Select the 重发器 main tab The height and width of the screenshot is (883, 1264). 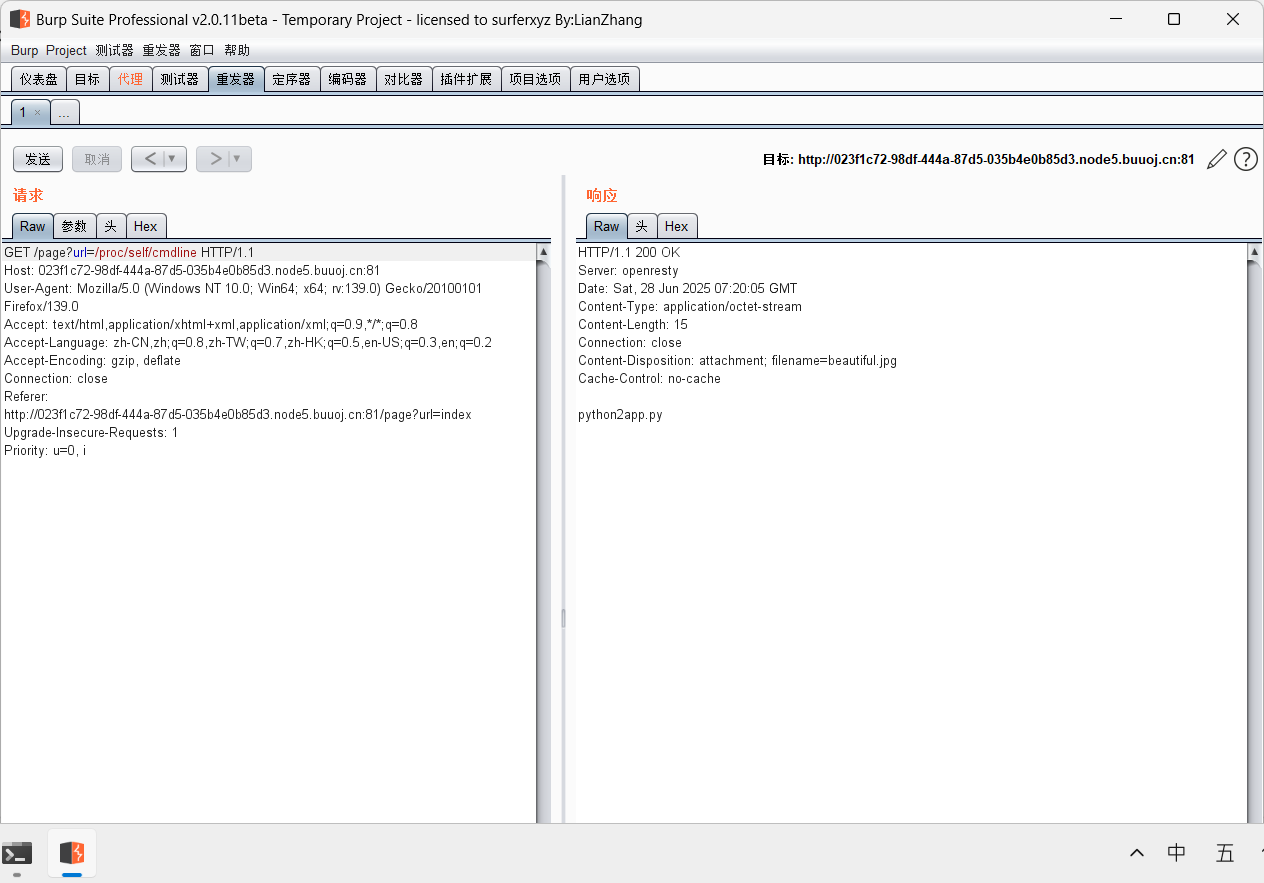236,79
